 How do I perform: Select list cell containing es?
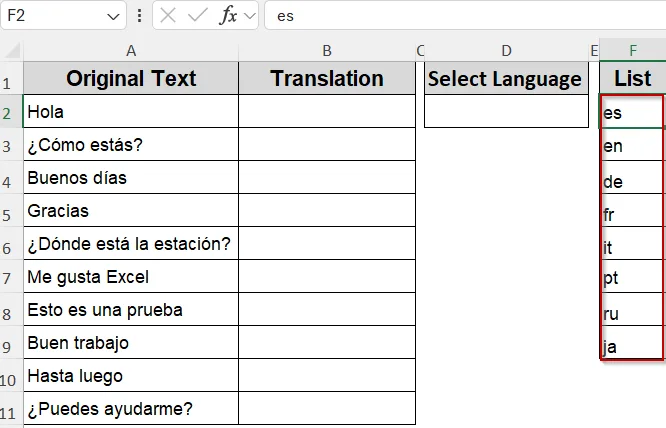[633, 111]
